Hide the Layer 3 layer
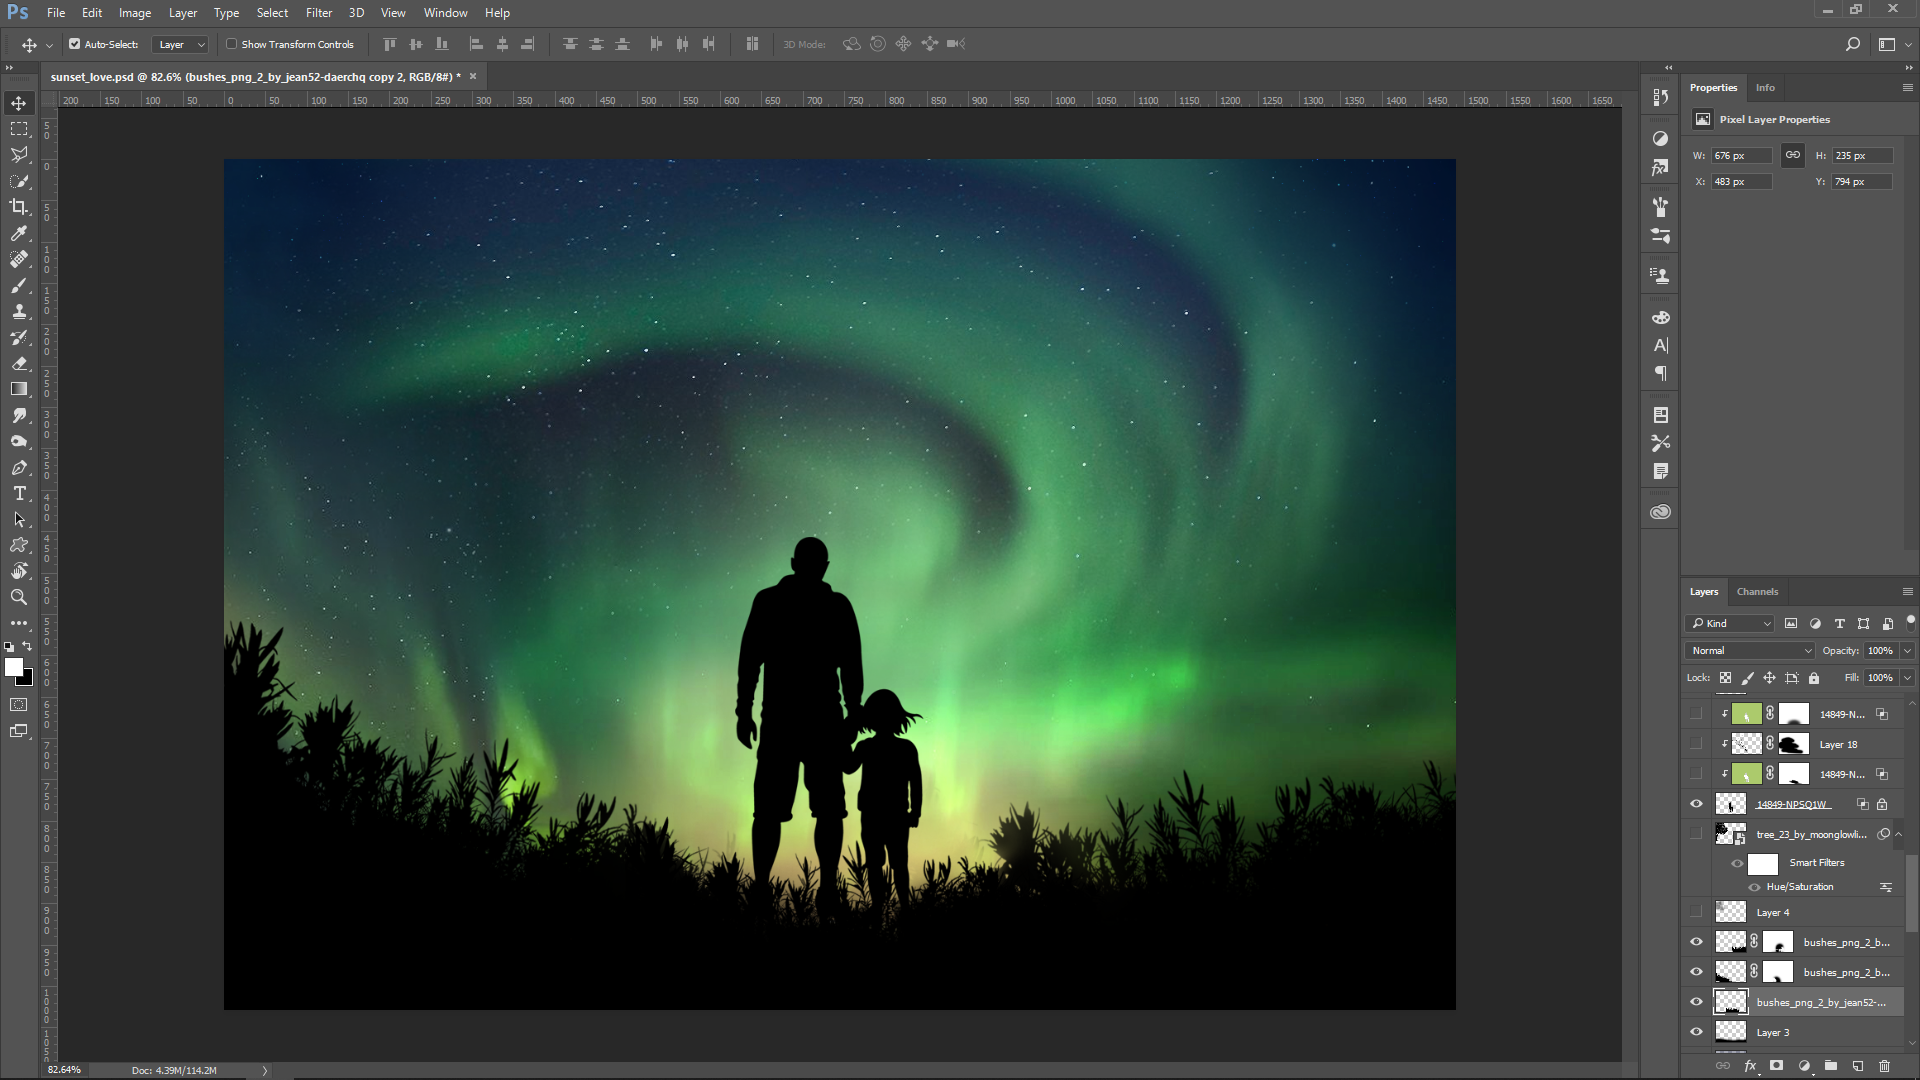Image resolution: width=1920 pixels, height=1080 pixels. (x=1696, y=1032)
